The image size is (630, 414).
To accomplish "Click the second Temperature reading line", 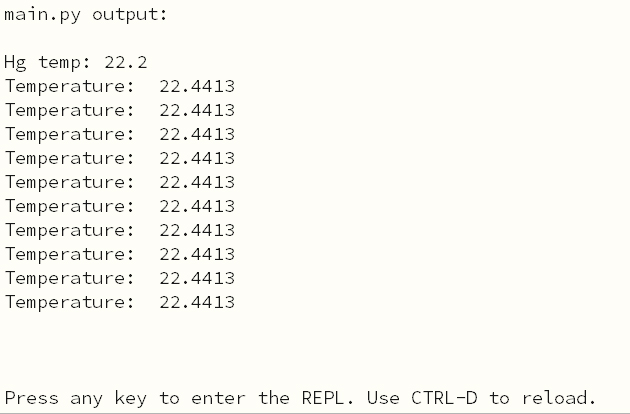I will tap(120, 111).
